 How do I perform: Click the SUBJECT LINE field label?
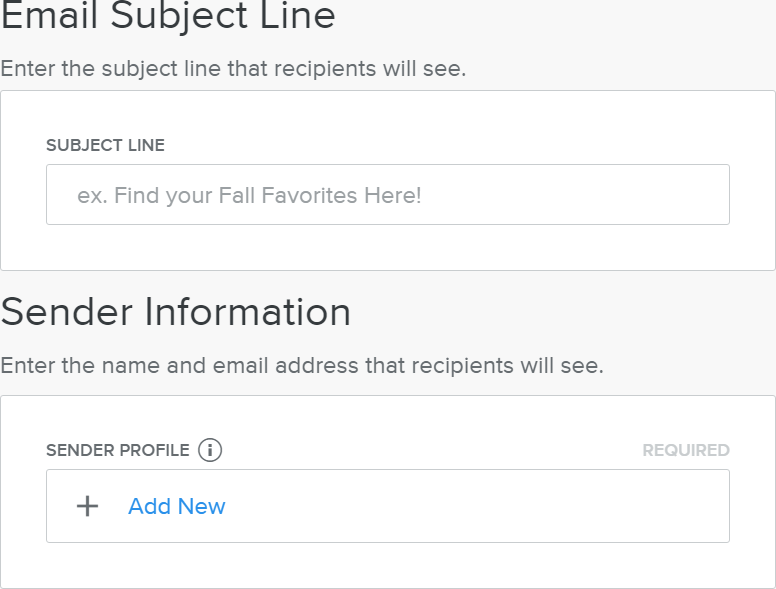tap(105, 145)
